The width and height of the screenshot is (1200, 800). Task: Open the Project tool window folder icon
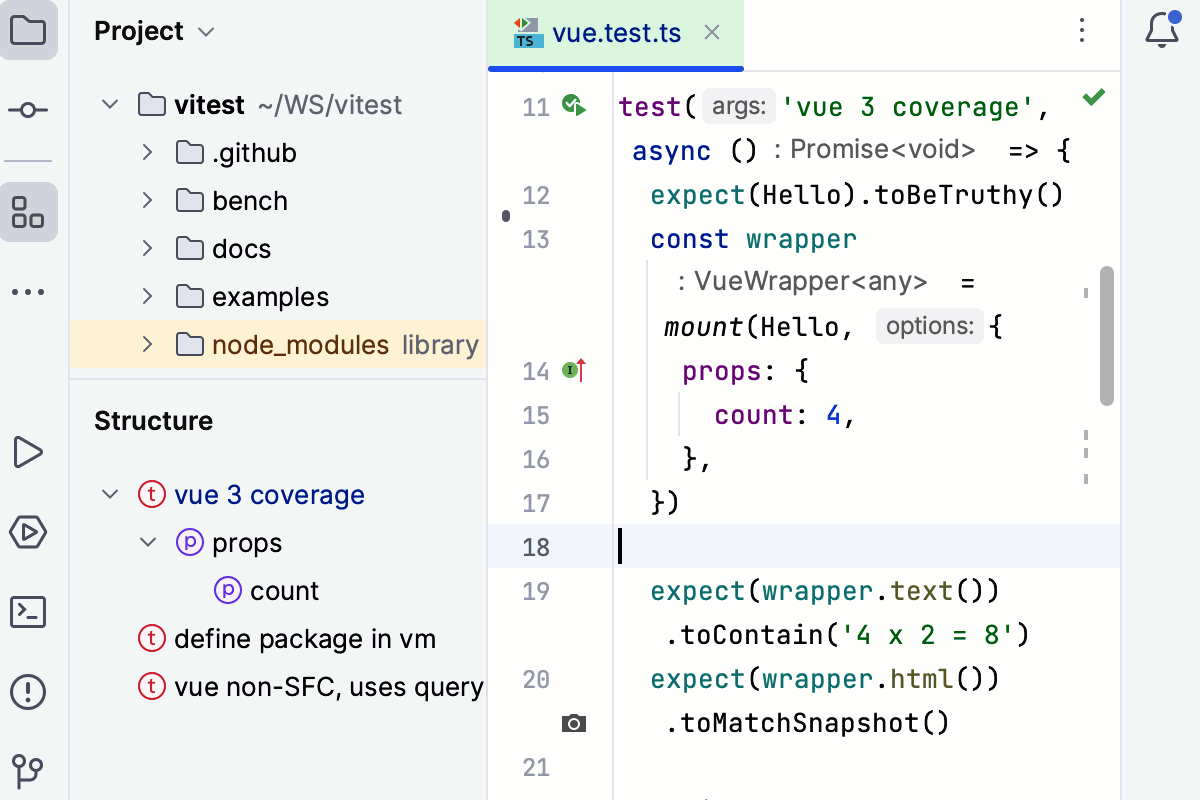[x=29, y=31]
